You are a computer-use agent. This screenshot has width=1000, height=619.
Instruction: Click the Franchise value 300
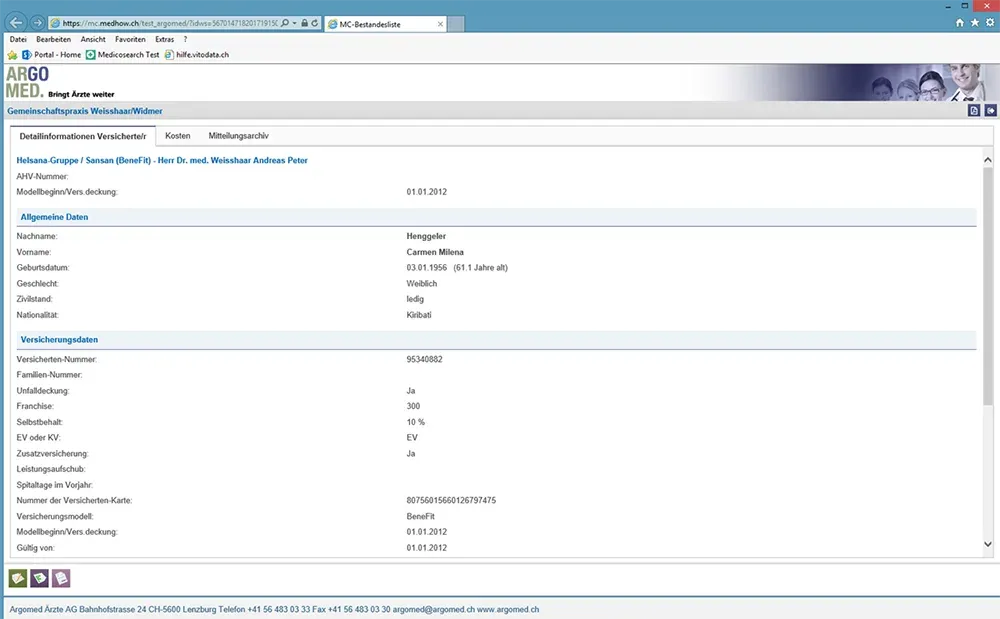(413, 406)
